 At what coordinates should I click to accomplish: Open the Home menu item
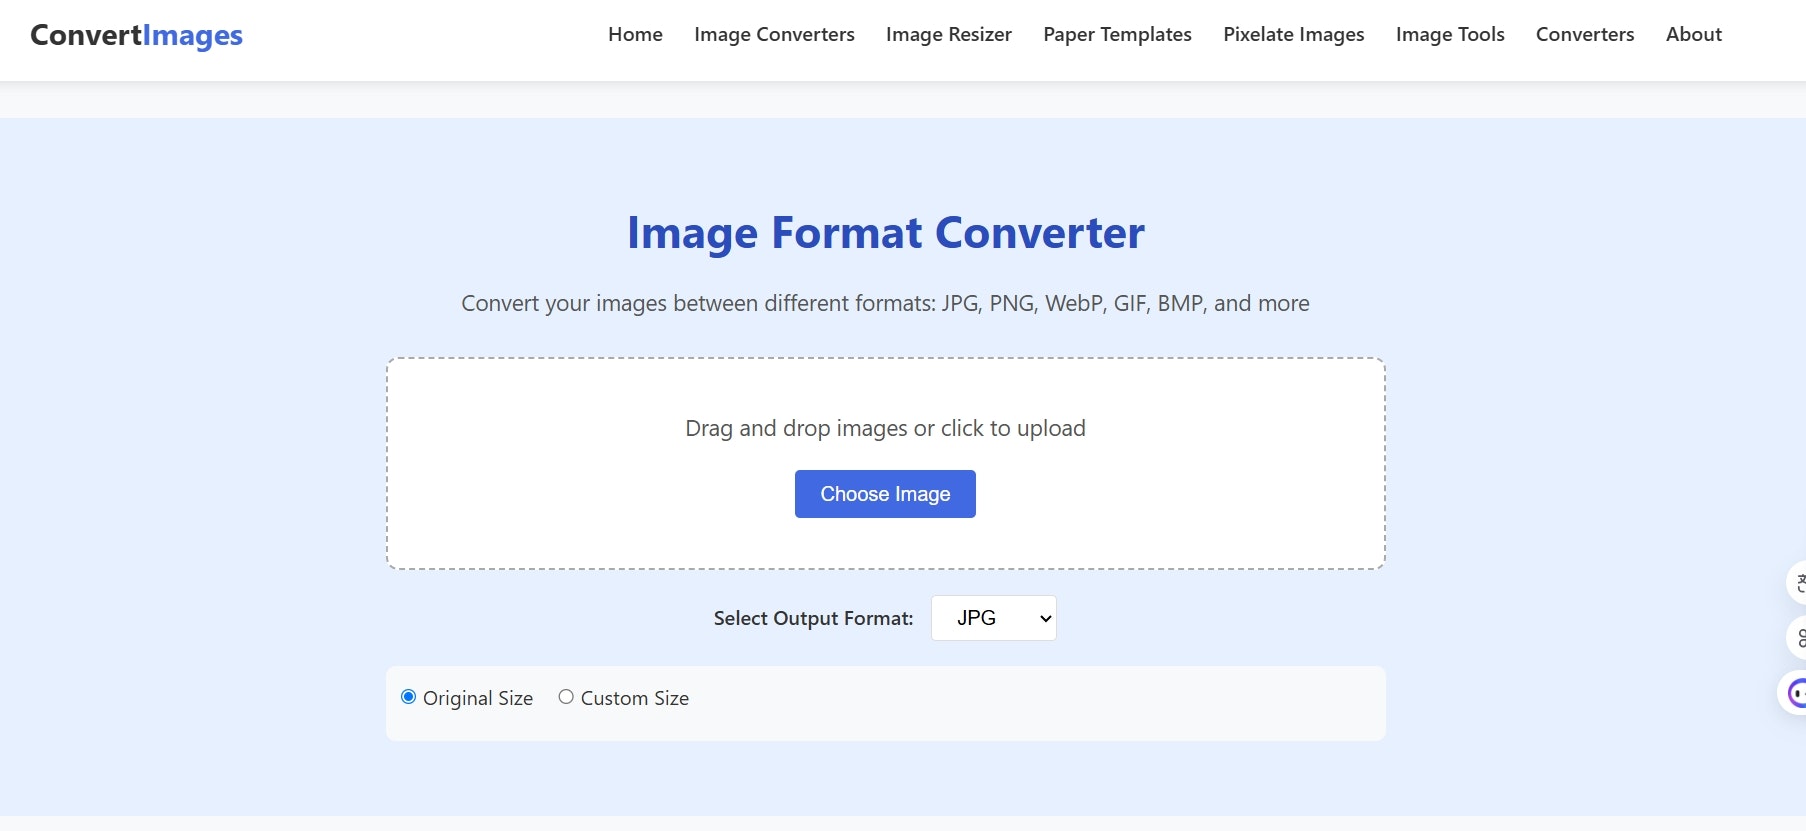coord(635,35)
